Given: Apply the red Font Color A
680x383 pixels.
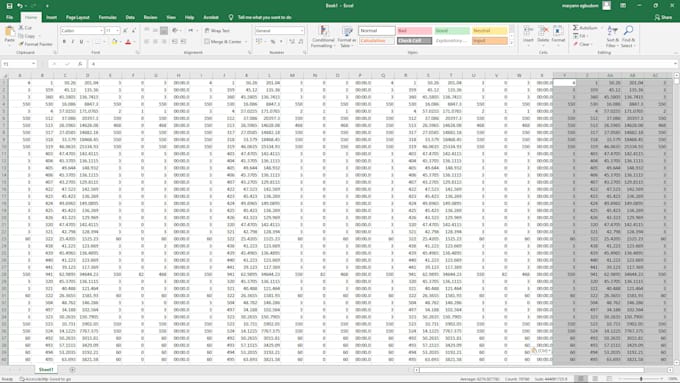Looking at the screenshot, I should pyautogui.click(x=128, y=42).
